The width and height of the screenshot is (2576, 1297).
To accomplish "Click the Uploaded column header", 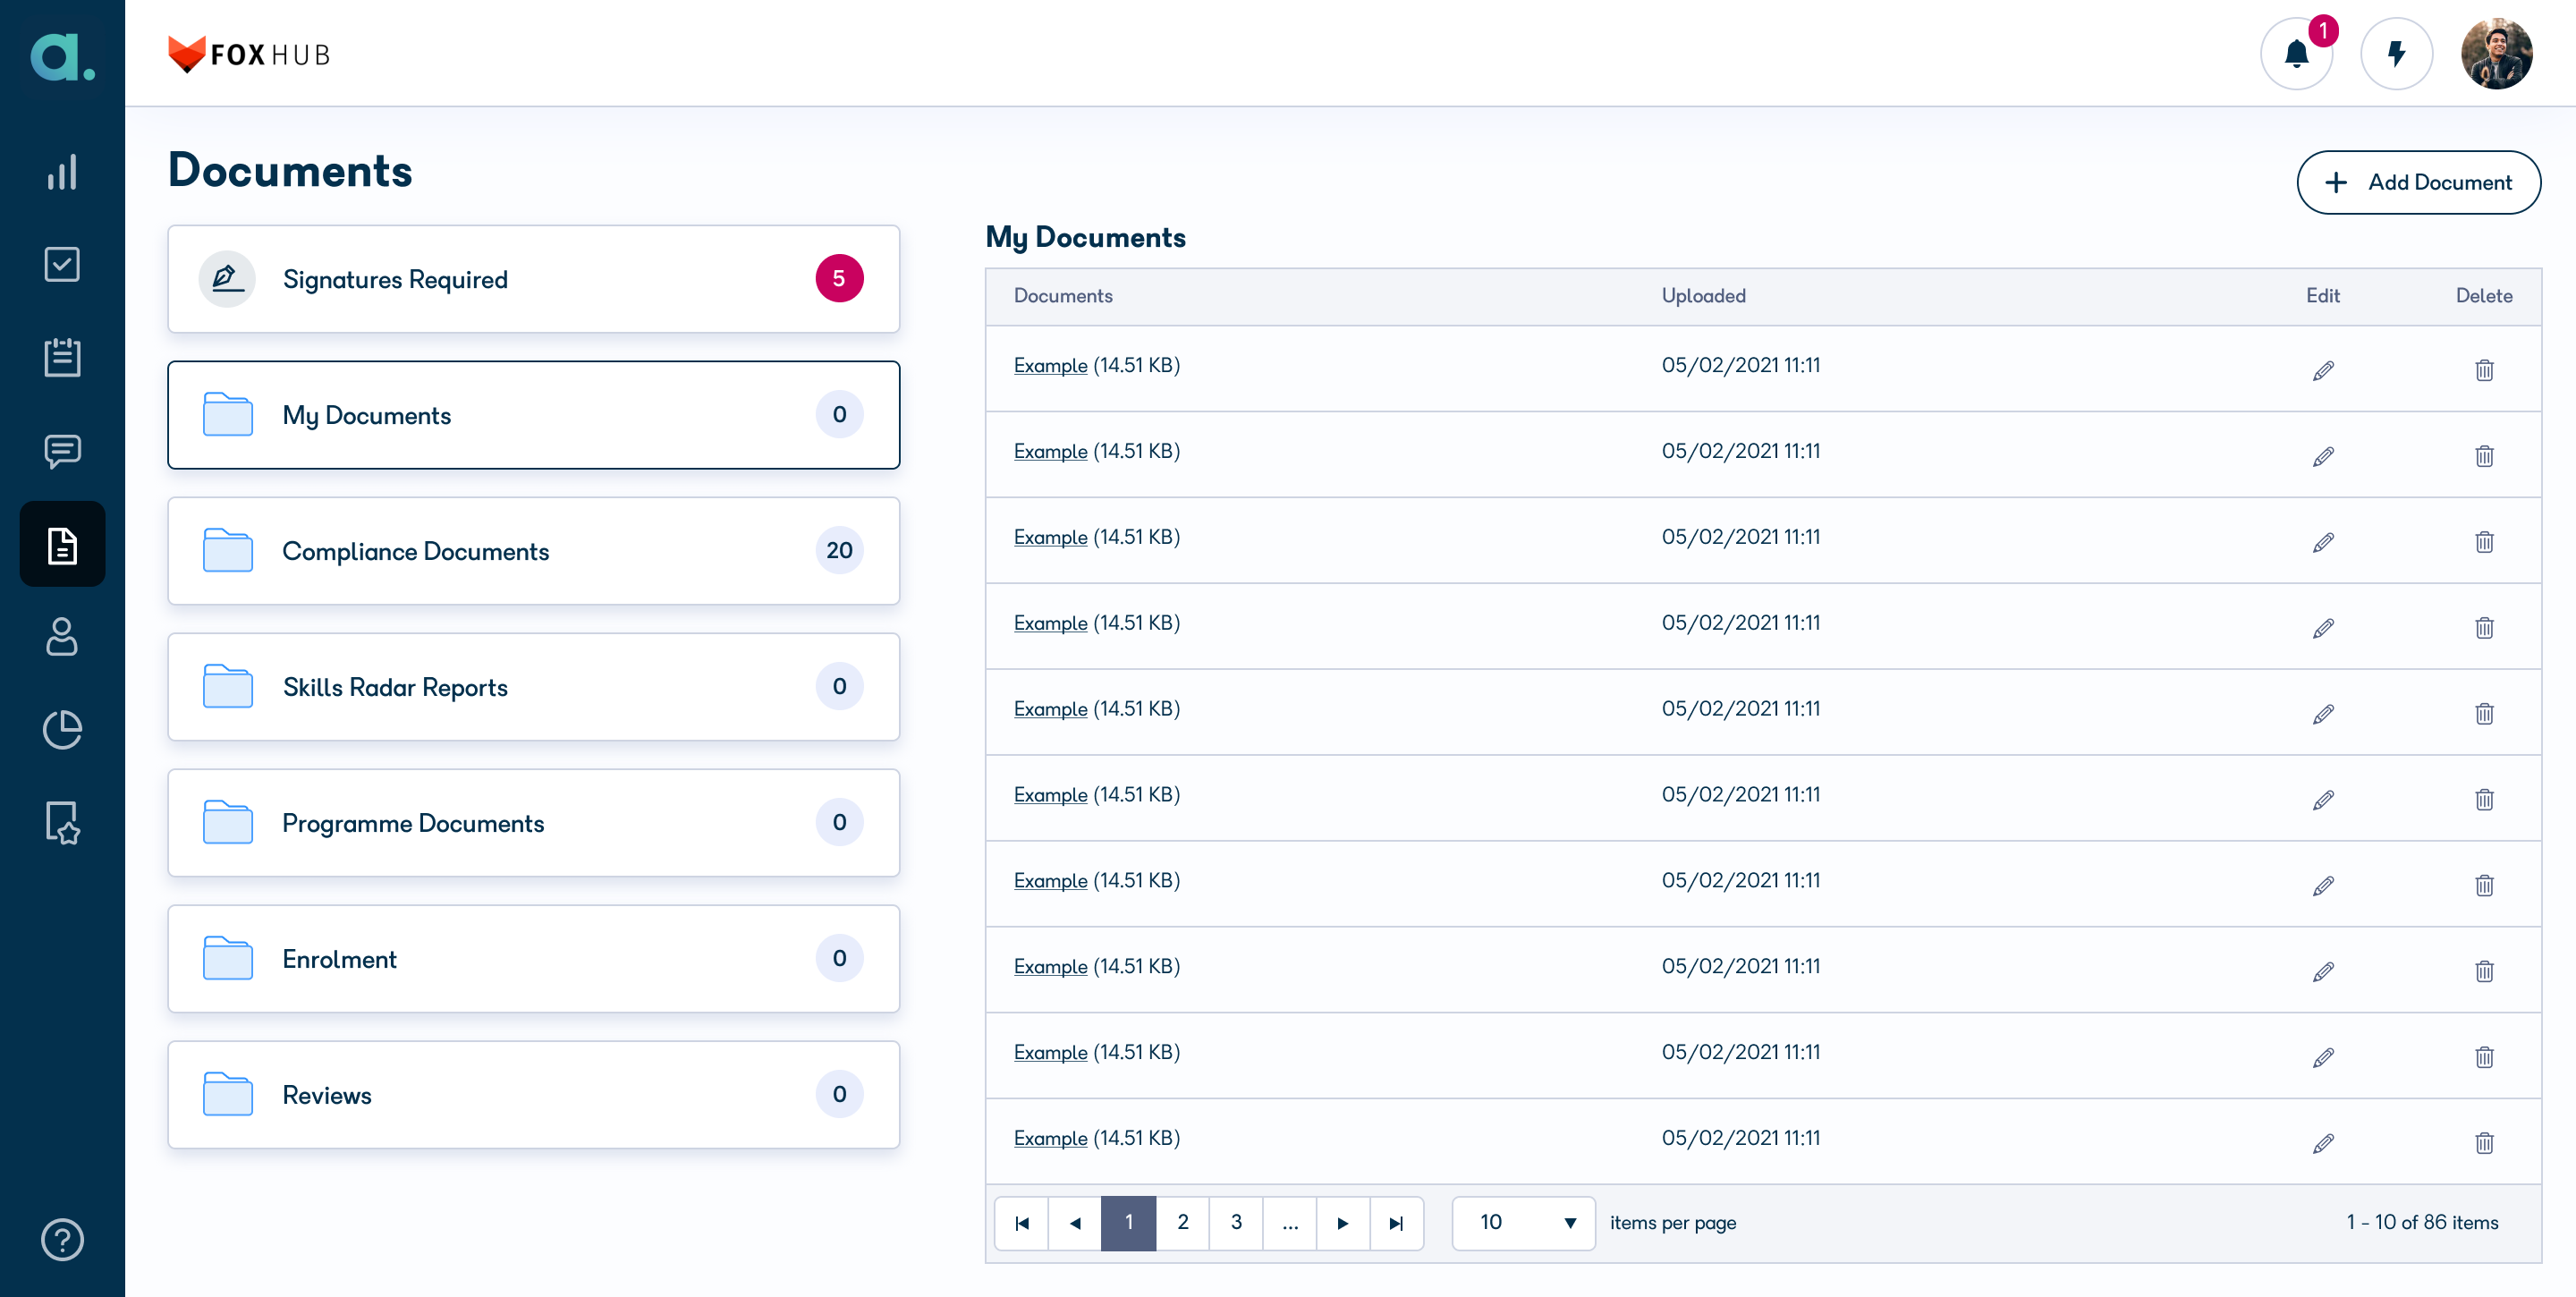I will (1704, 296).
